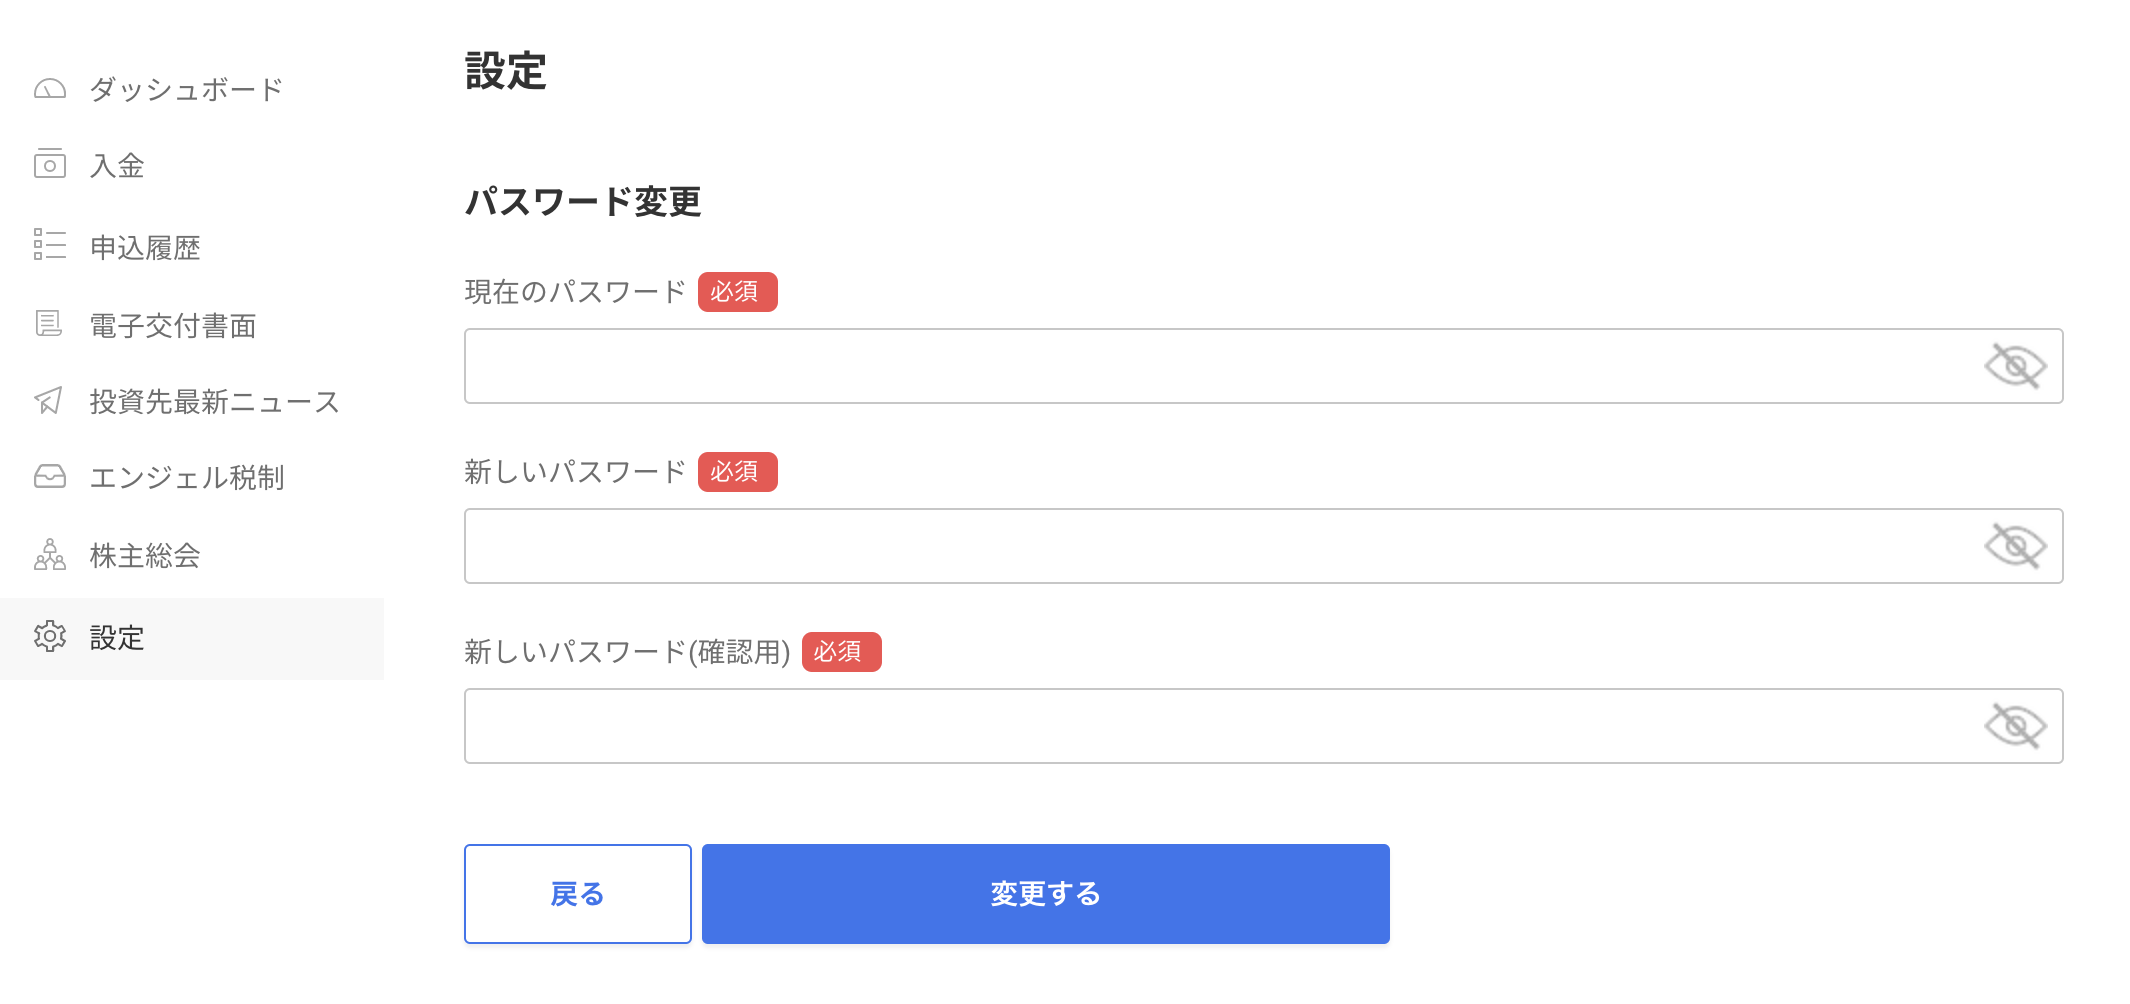This screenshot has width=2130, height=1004.
Task: Click the エンジェル税制 inbox tray icon
Action: point(50,476)
